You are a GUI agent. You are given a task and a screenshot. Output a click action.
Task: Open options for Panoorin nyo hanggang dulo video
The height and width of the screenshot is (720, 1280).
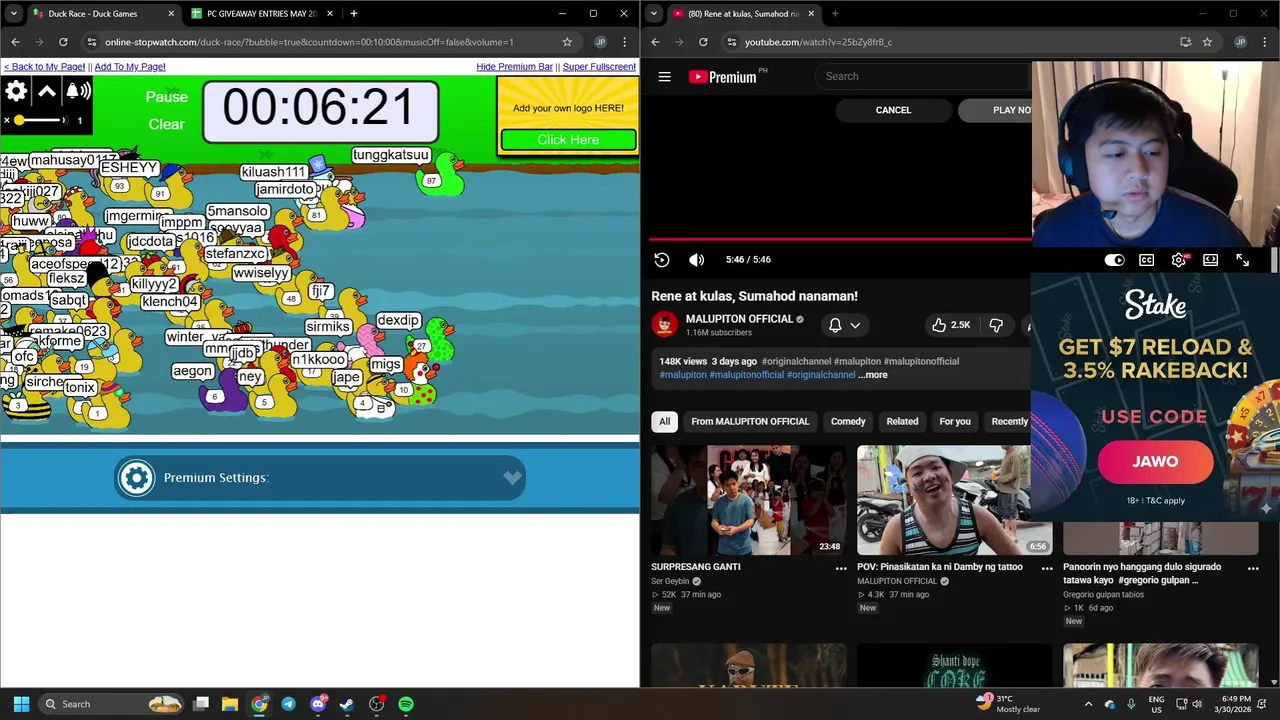1253,568
